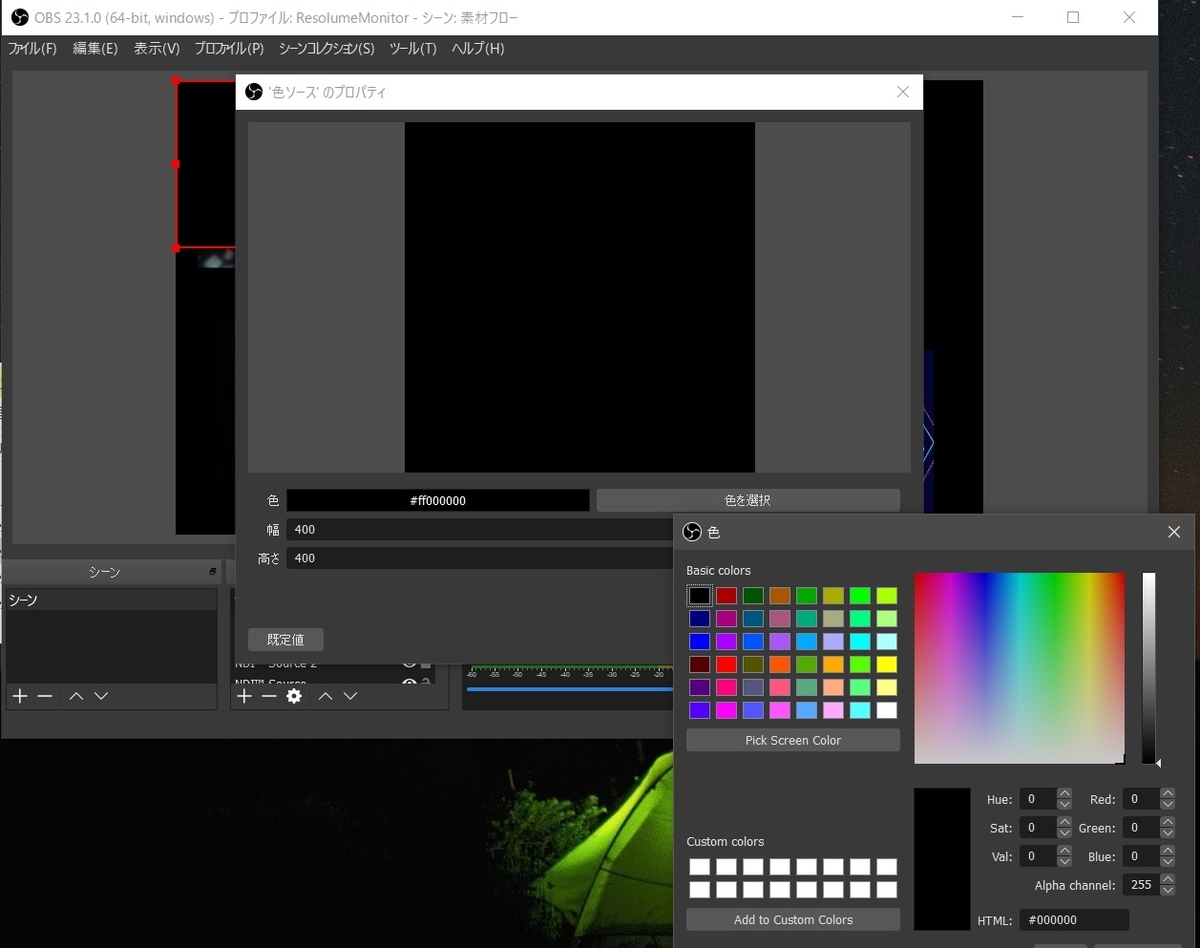
Task: Decrease Alpha channel with its down arrow
Action: tap(1167, 890)
